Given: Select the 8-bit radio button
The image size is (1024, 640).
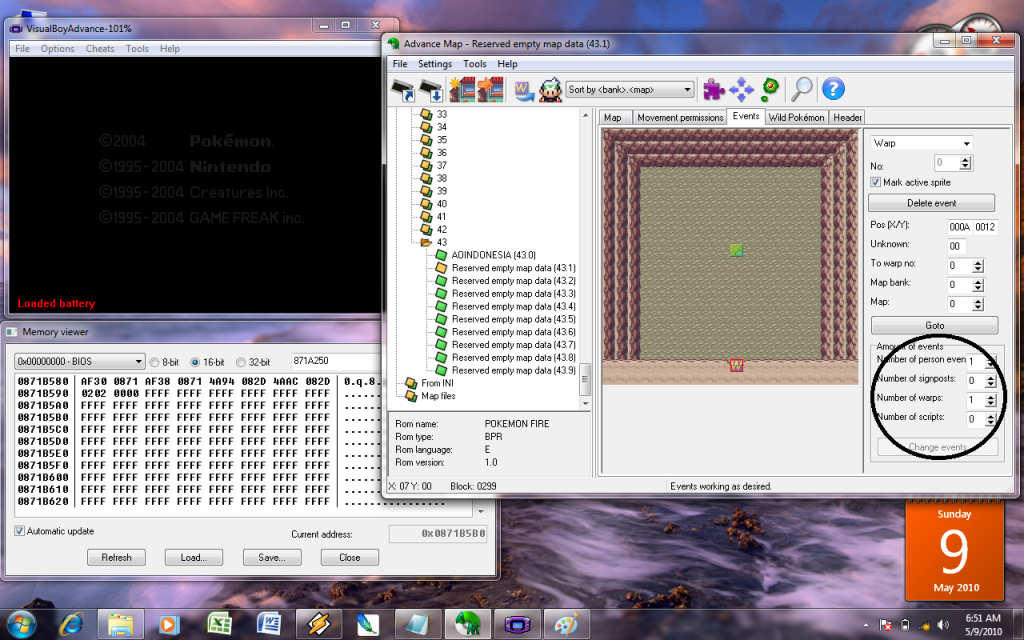Looking at the screenshot, I should click(x=155, y=362).
